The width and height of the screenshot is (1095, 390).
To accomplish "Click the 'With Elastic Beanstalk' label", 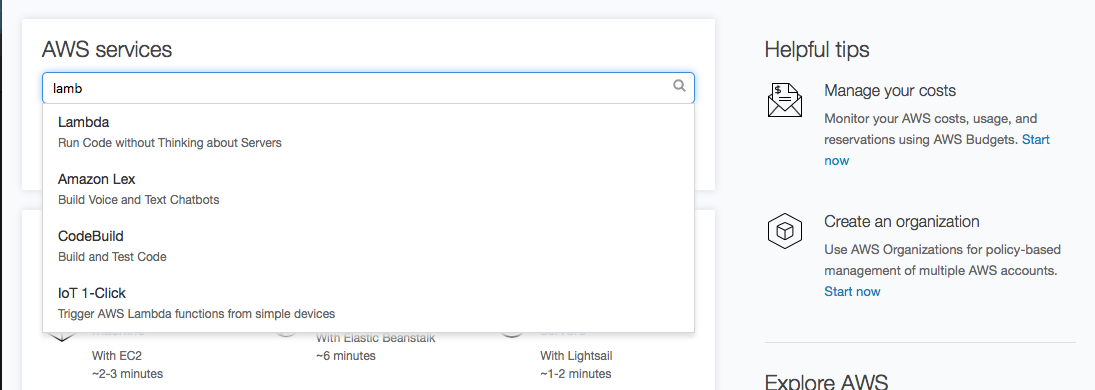I will (x=375, y=338).
